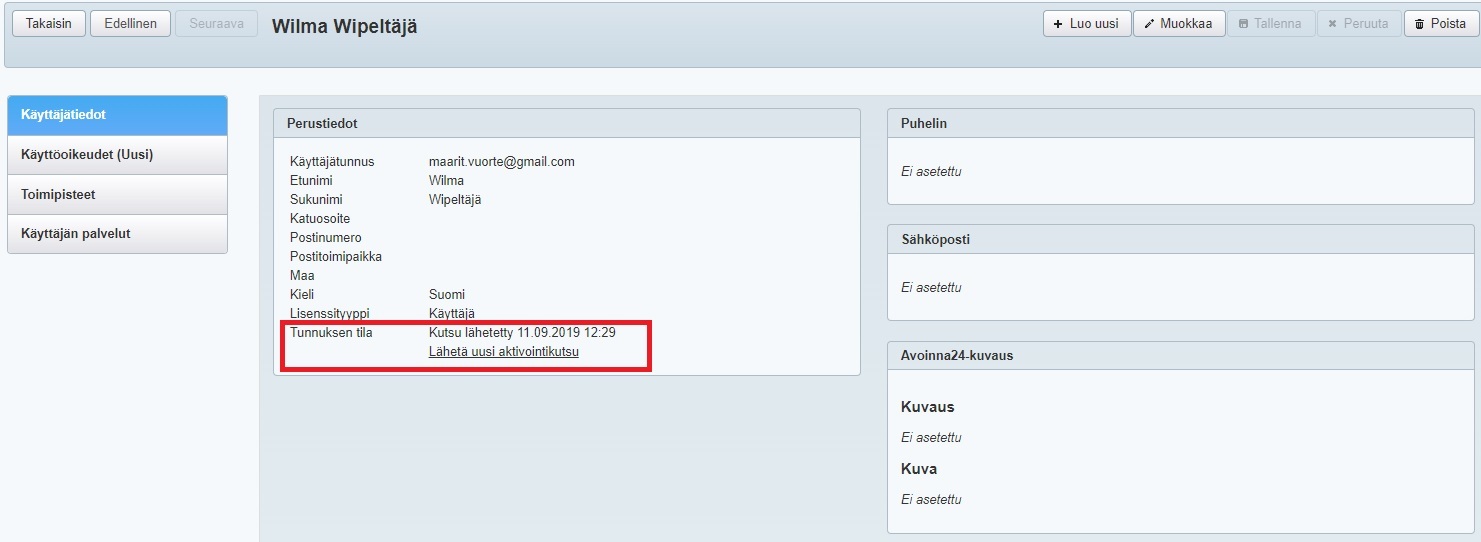The height and width of the screenshot is (542, 1481).
Task: Click the floppy disk icon on Tallenna
Action: (1244, 24)
